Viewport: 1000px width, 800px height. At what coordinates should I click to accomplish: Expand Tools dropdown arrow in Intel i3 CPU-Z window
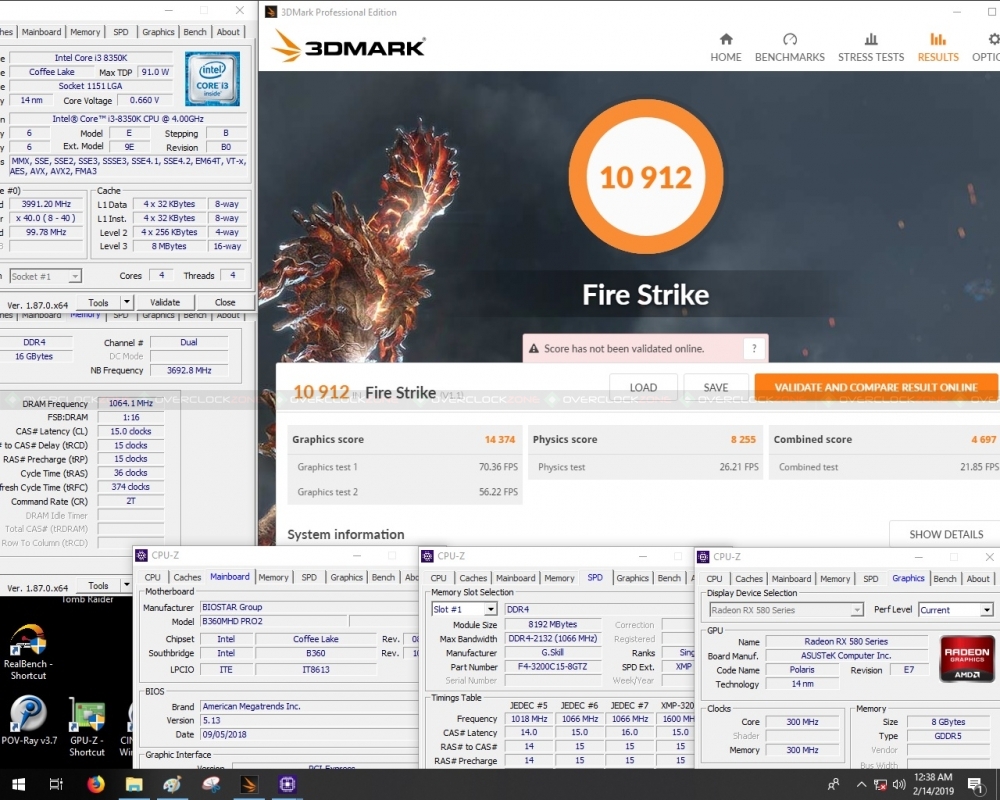[x=127, y=302]
